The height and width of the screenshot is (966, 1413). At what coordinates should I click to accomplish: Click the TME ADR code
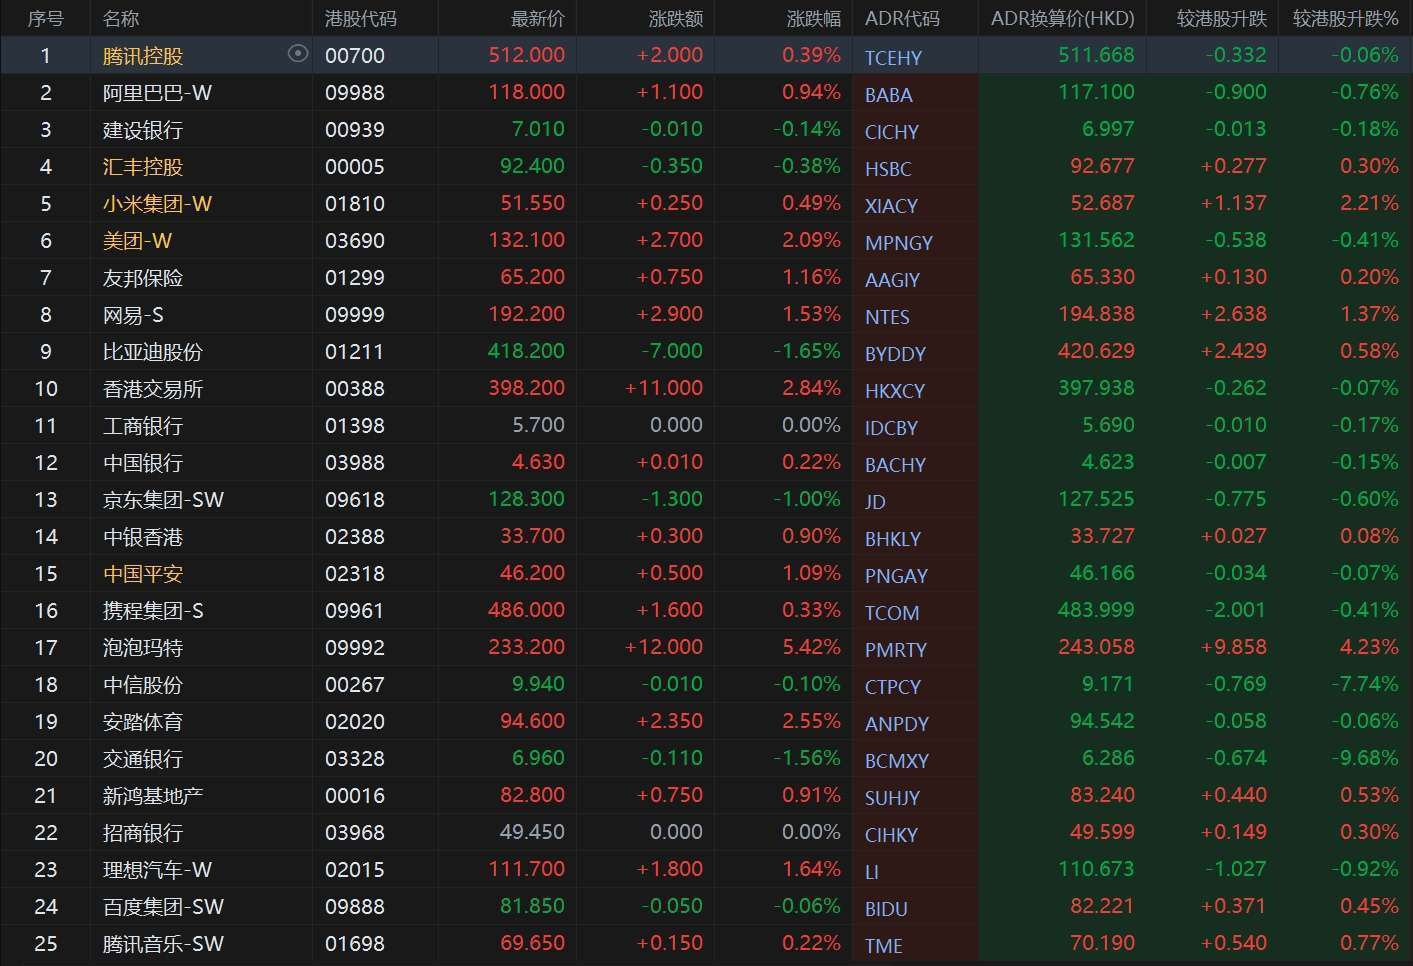(x=884, y=946)
